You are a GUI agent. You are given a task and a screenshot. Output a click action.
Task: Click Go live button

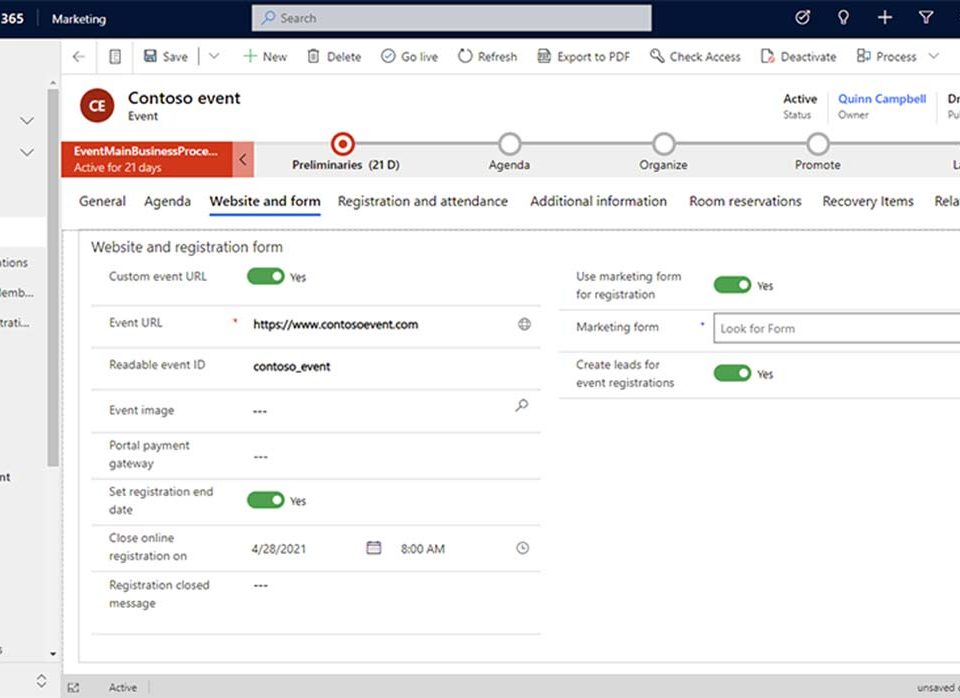[409, 56]
